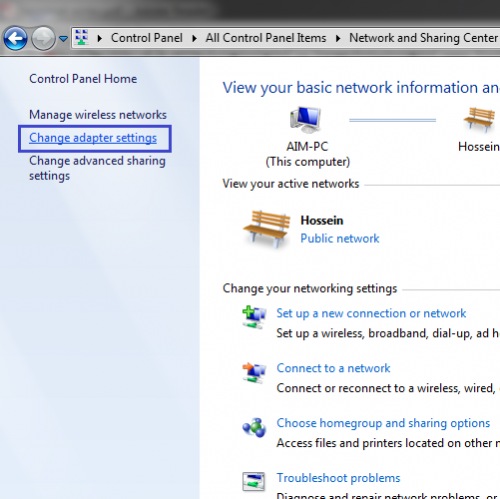Click the blue Back arrow button
Image resolution: width=500 pixels, height=499 pixels.
(x=15, y=38)
